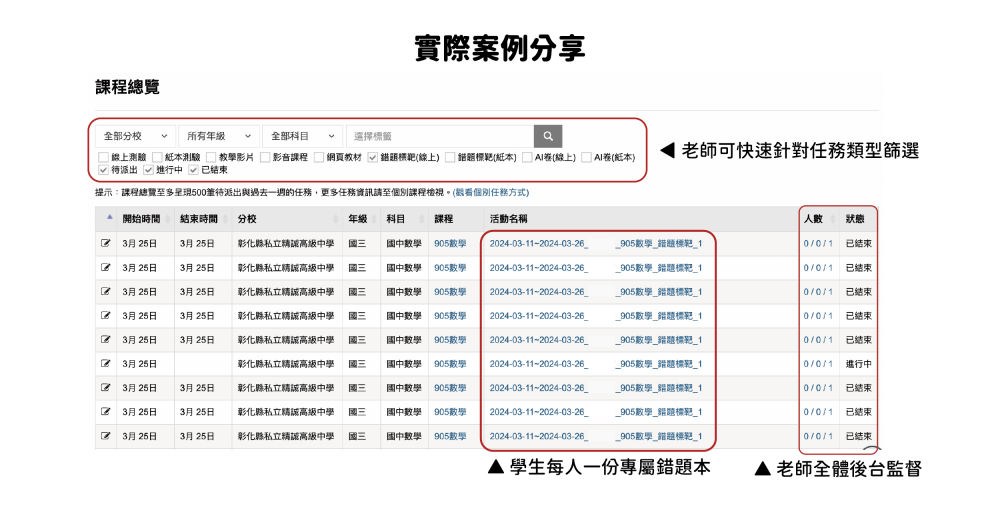Open the edit icon of the 進行中 row

[106, 364]
